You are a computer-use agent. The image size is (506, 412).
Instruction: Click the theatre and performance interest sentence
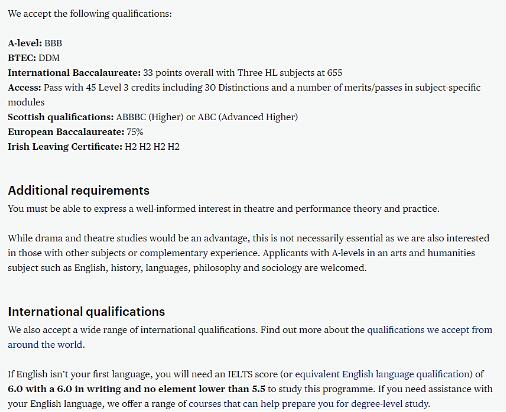point(224,209)
